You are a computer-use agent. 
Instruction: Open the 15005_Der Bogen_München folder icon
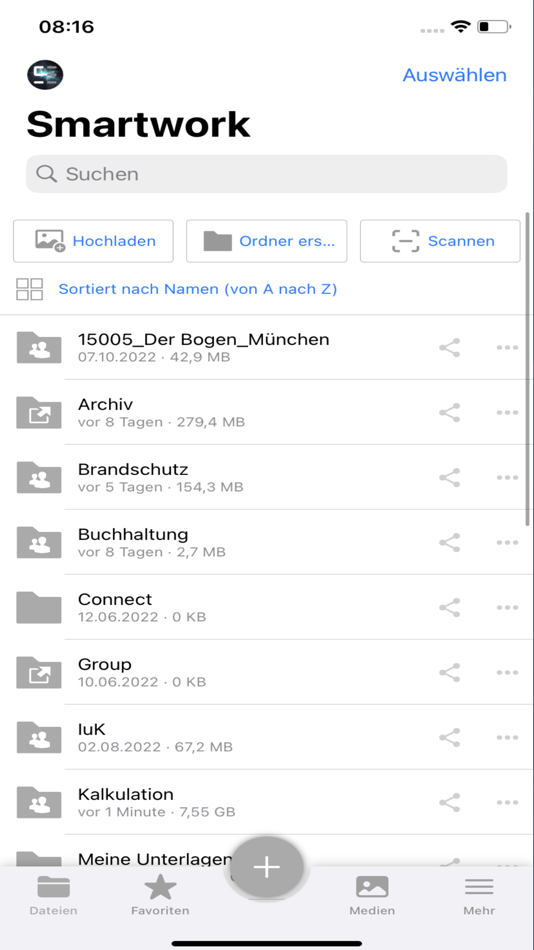pos(39,347)
